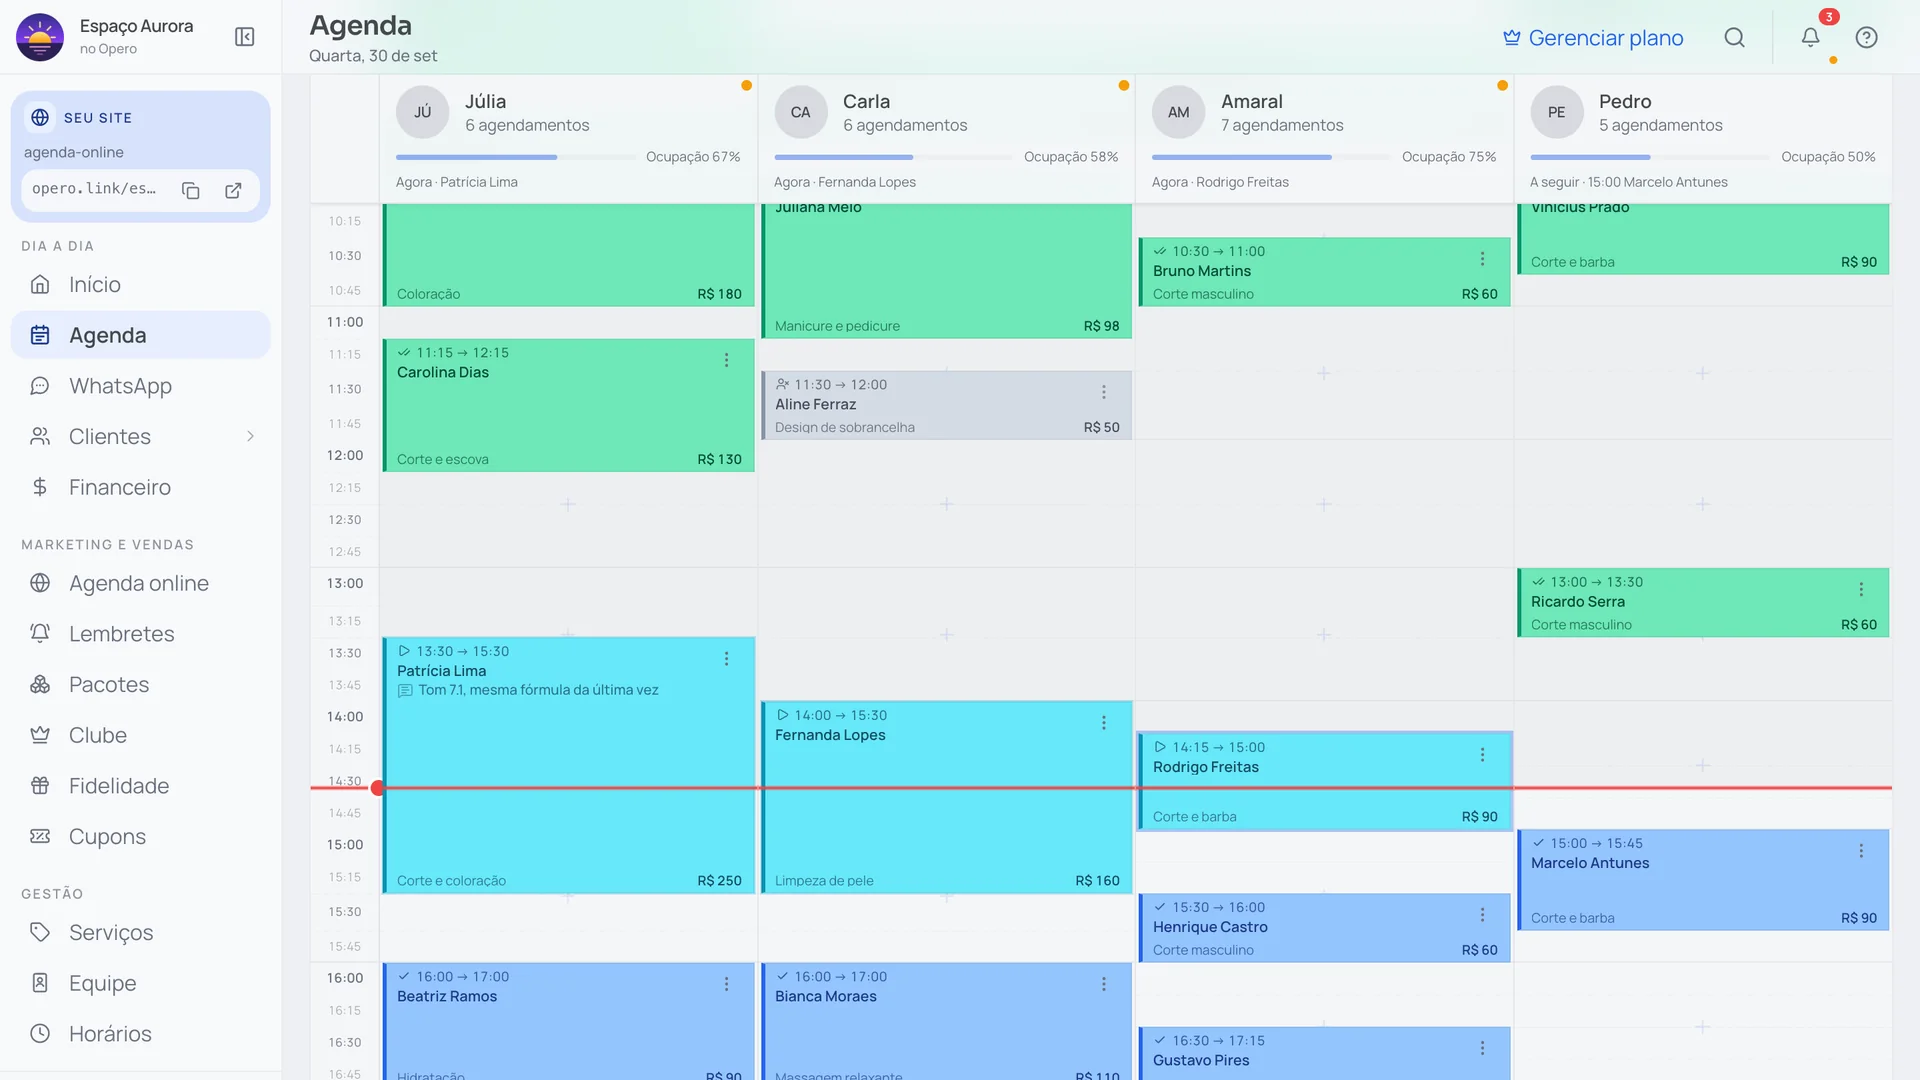This screenshot has height=1080, width=1920.
Task: Click Gerenciar plano link
Action: pos(1593,38)
